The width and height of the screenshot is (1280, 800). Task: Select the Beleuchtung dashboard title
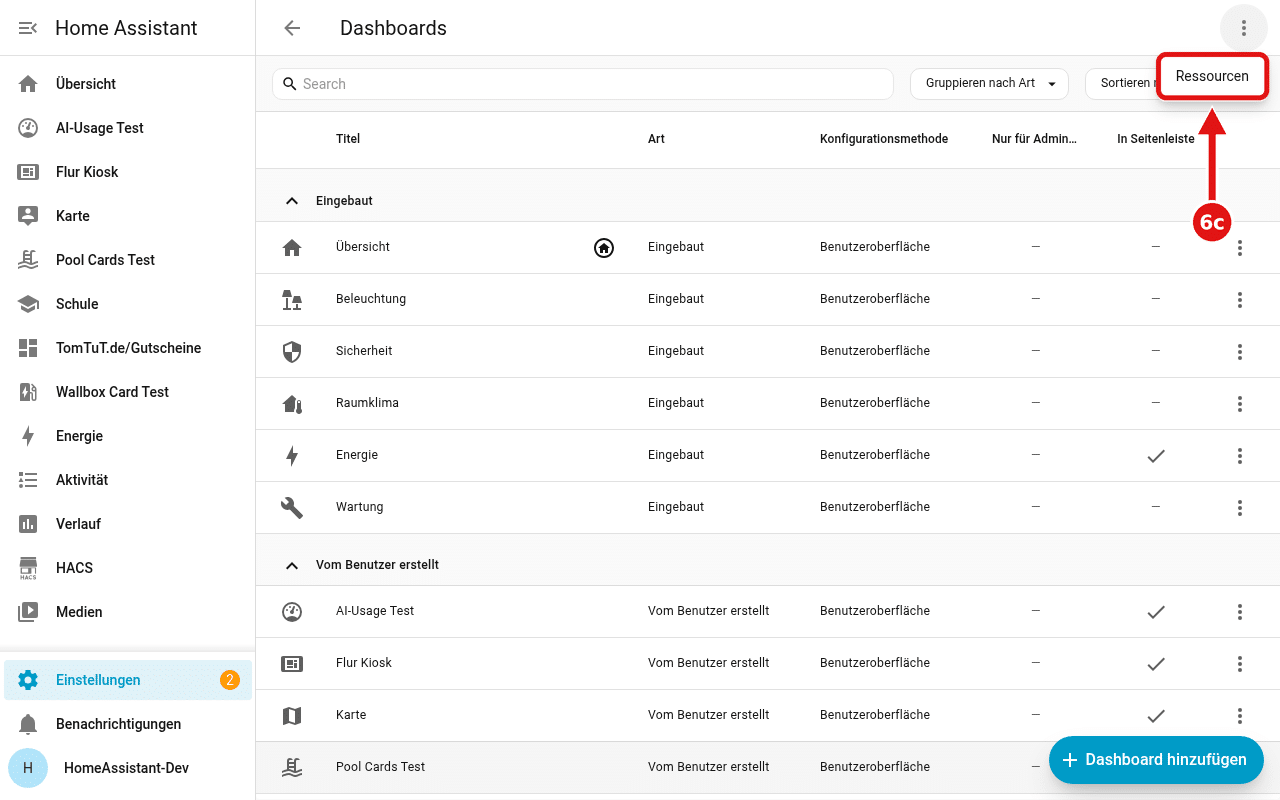[x=371, y=299]
